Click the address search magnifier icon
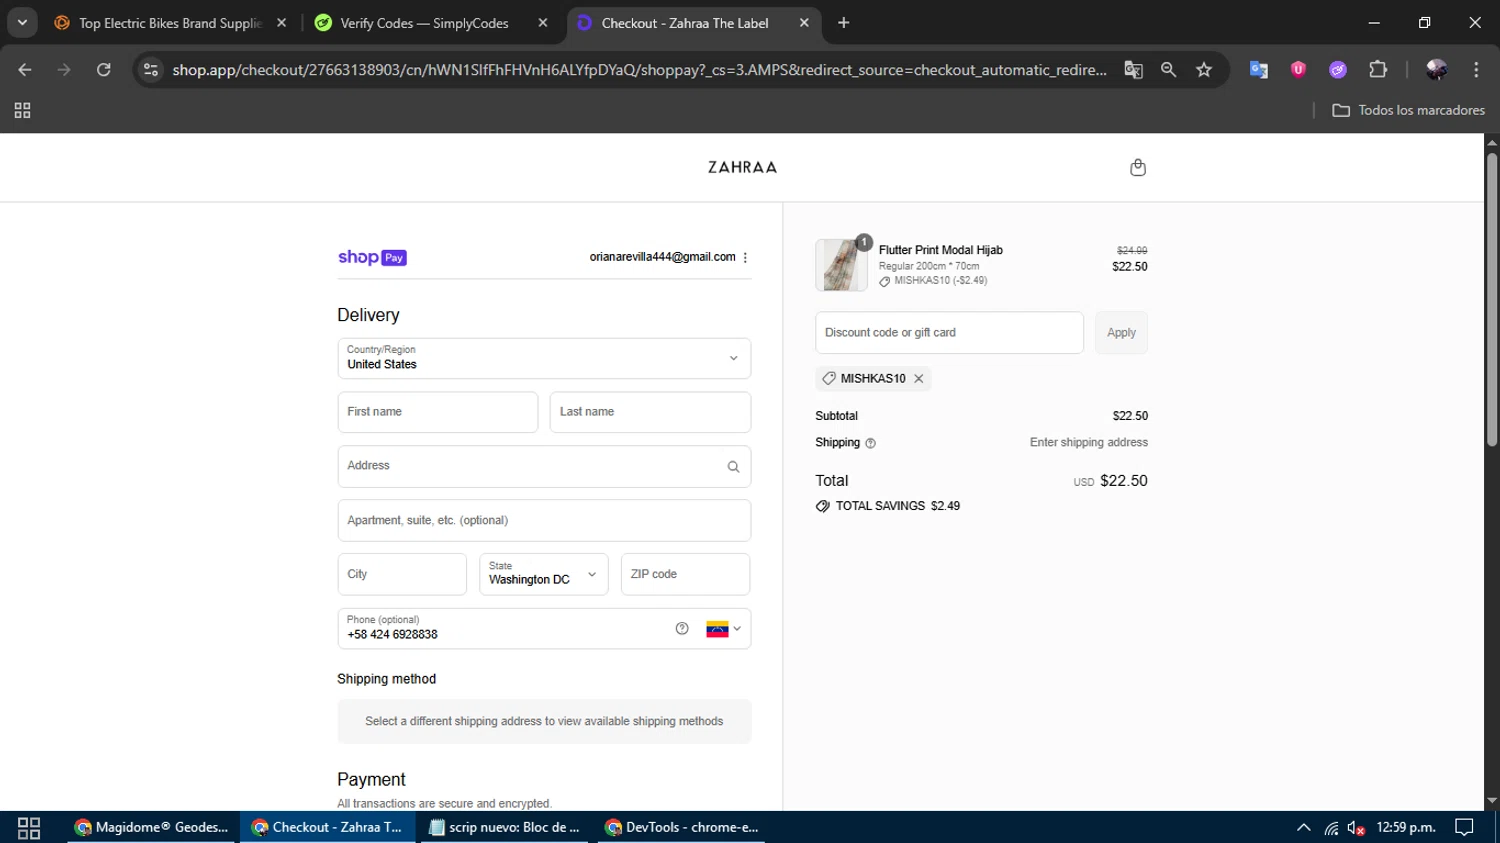Viewport: 1500px width, 843px height. tap(733, 467)
